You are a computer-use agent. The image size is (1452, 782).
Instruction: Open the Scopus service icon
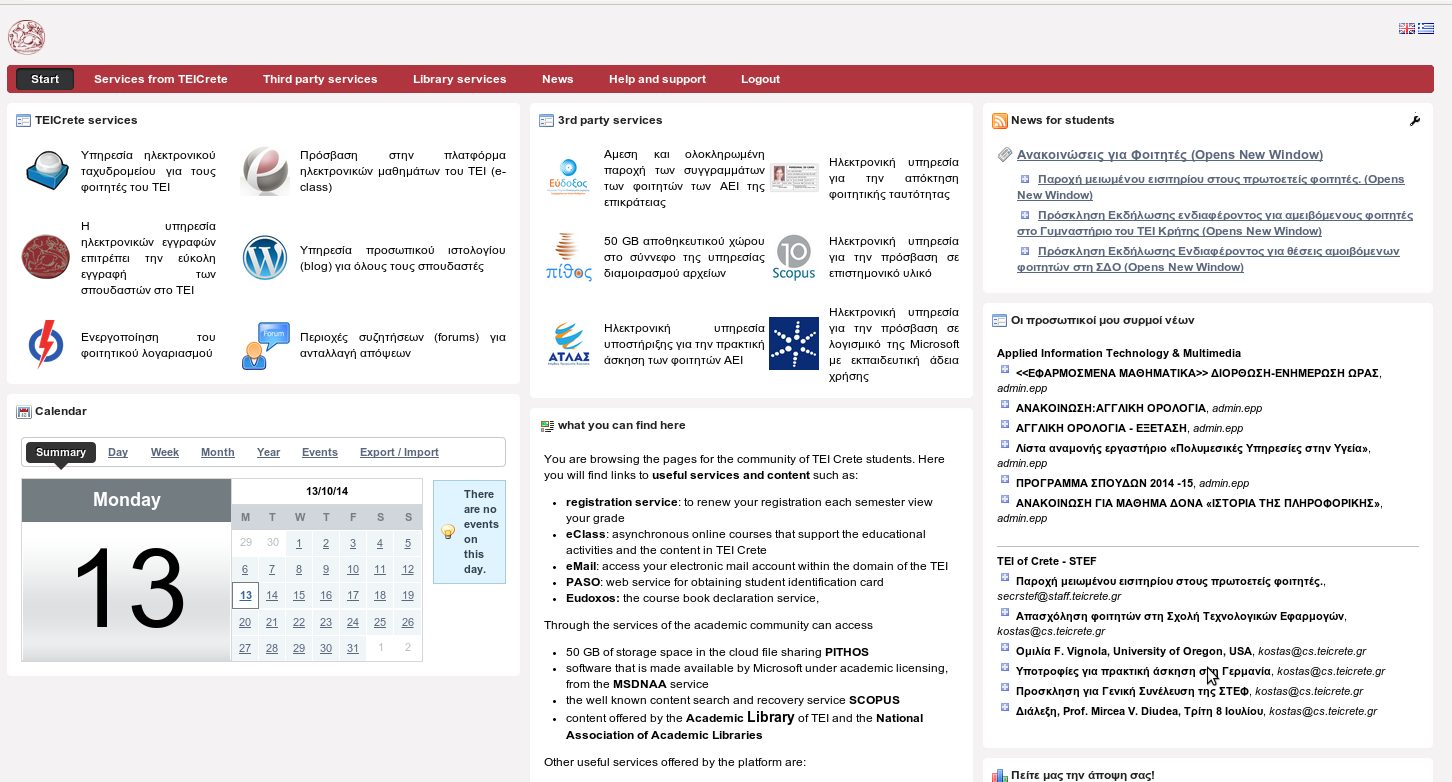[794, 257]
